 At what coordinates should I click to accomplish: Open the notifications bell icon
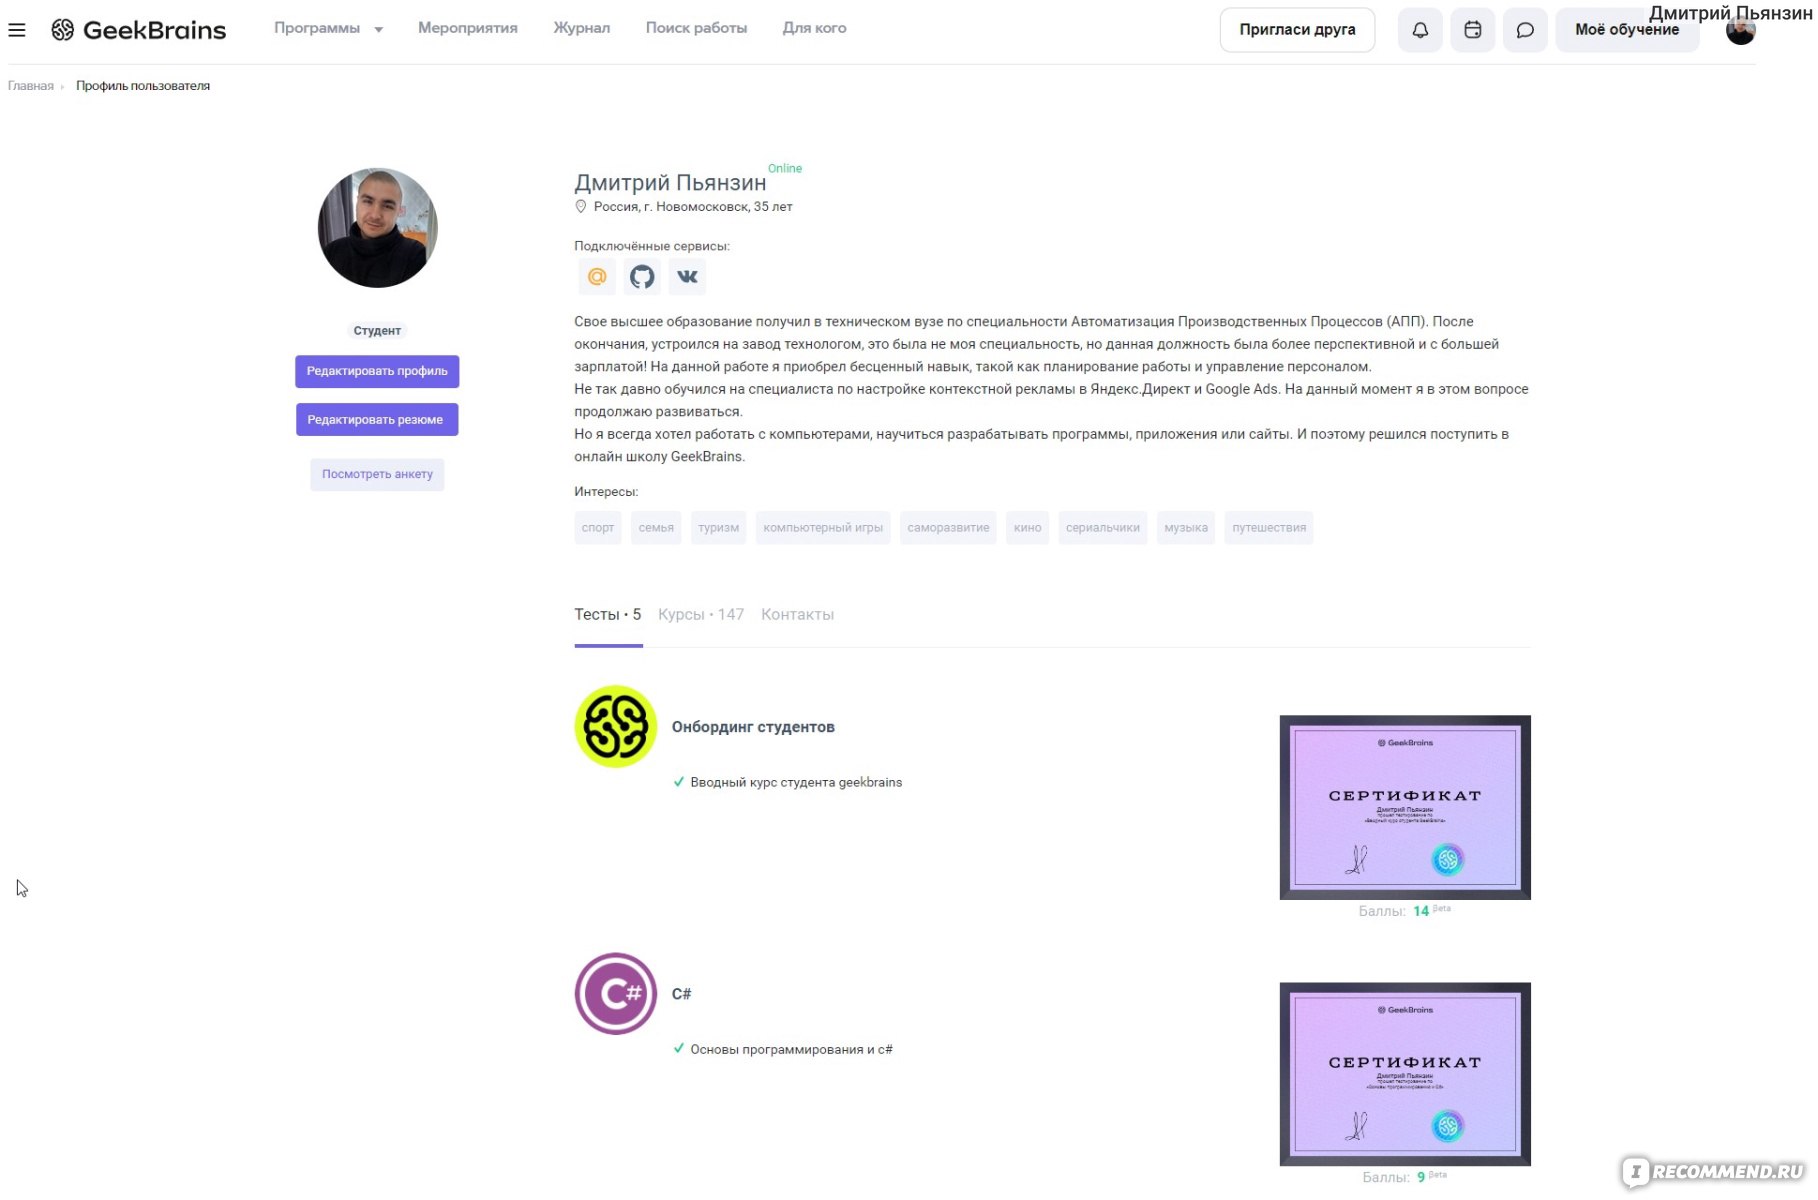[1420, 30]
